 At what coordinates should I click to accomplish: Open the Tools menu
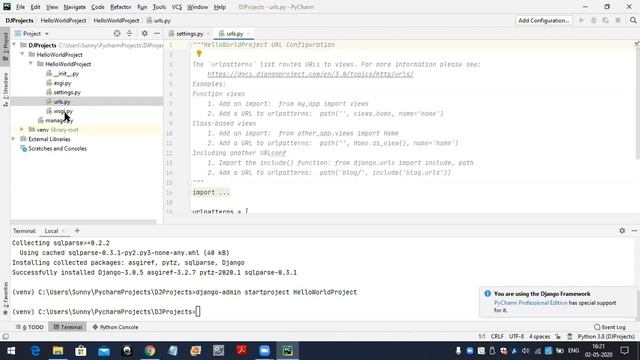click(x=159, y=7)
